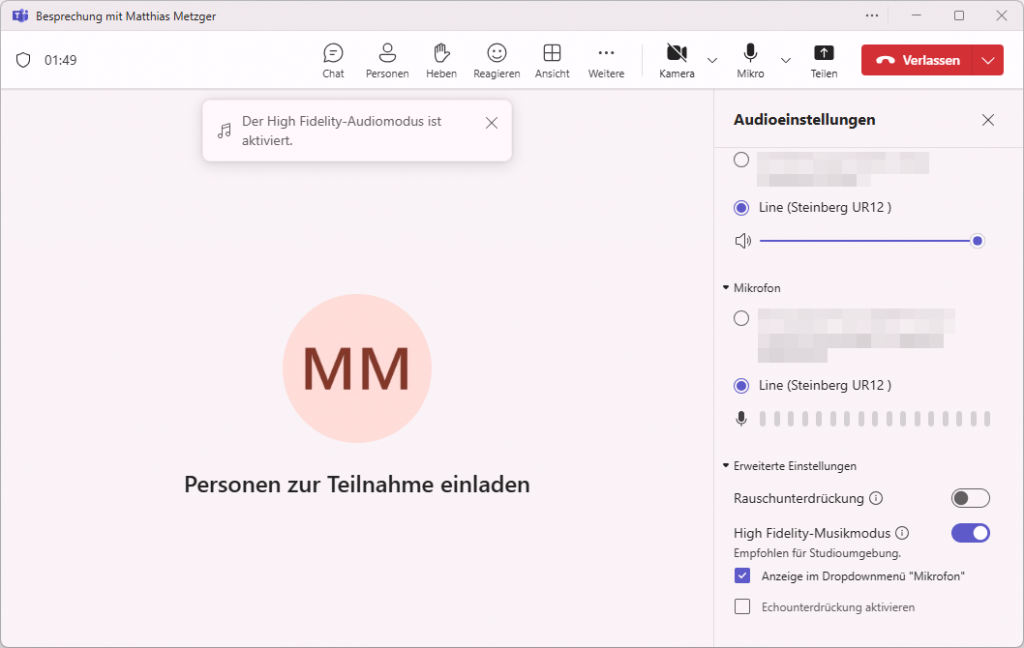Click the shield security icon
Image resolution: width=1024 pixels, height=648 pixels.
tap(24, 60)
